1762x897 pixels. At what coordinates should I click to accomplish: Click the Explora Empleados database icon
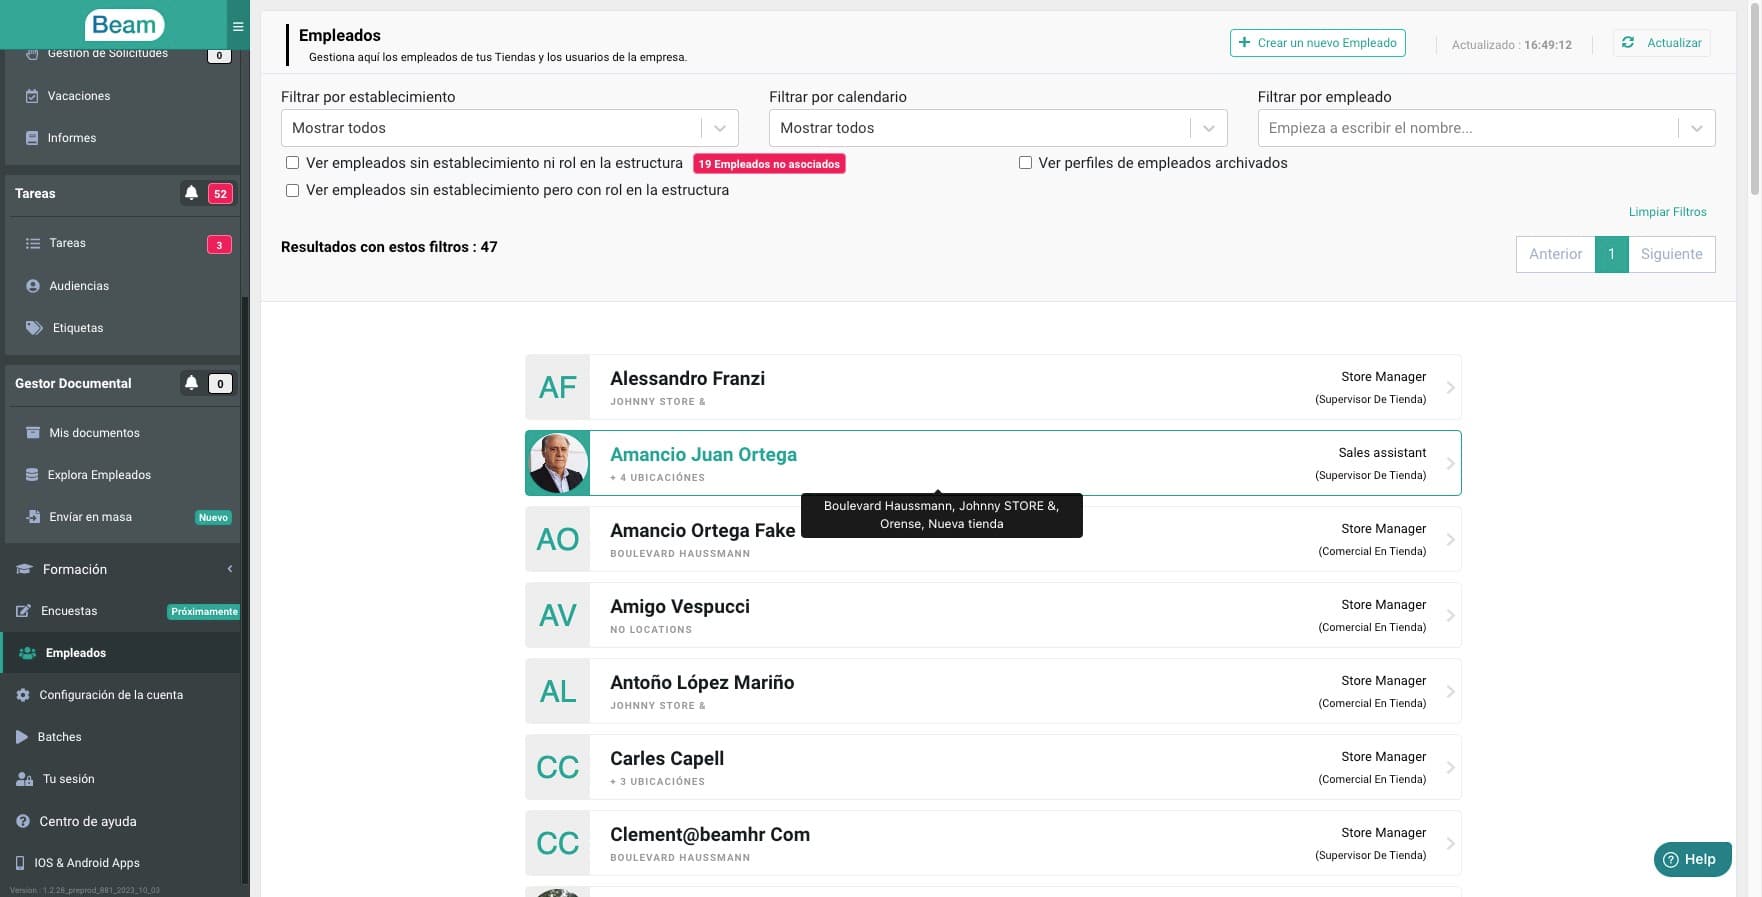[x=32, y=475]
